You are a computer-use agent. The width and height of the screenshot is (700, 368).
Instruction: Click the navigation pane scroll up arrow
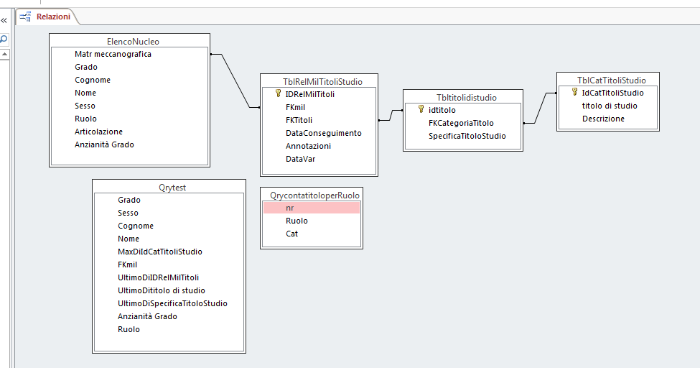[x=4, y=54]
